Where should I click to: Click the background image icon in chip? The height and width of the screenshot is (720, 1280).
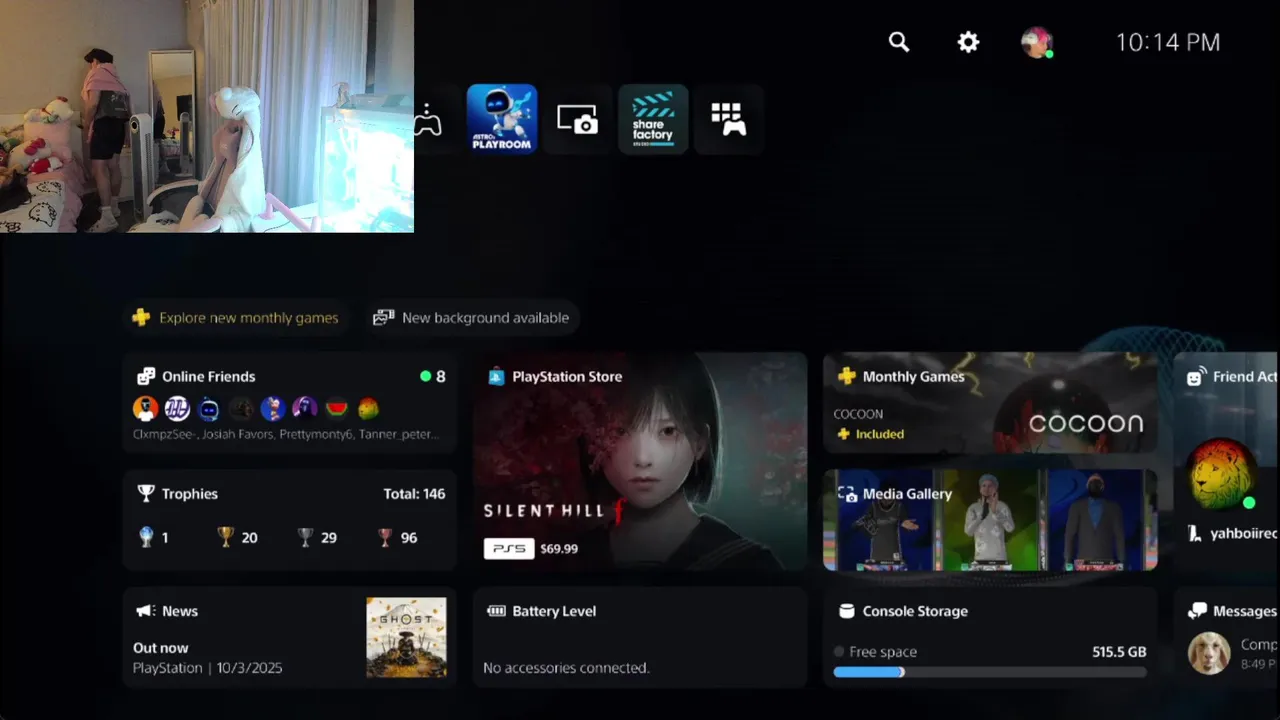(383, 317)
